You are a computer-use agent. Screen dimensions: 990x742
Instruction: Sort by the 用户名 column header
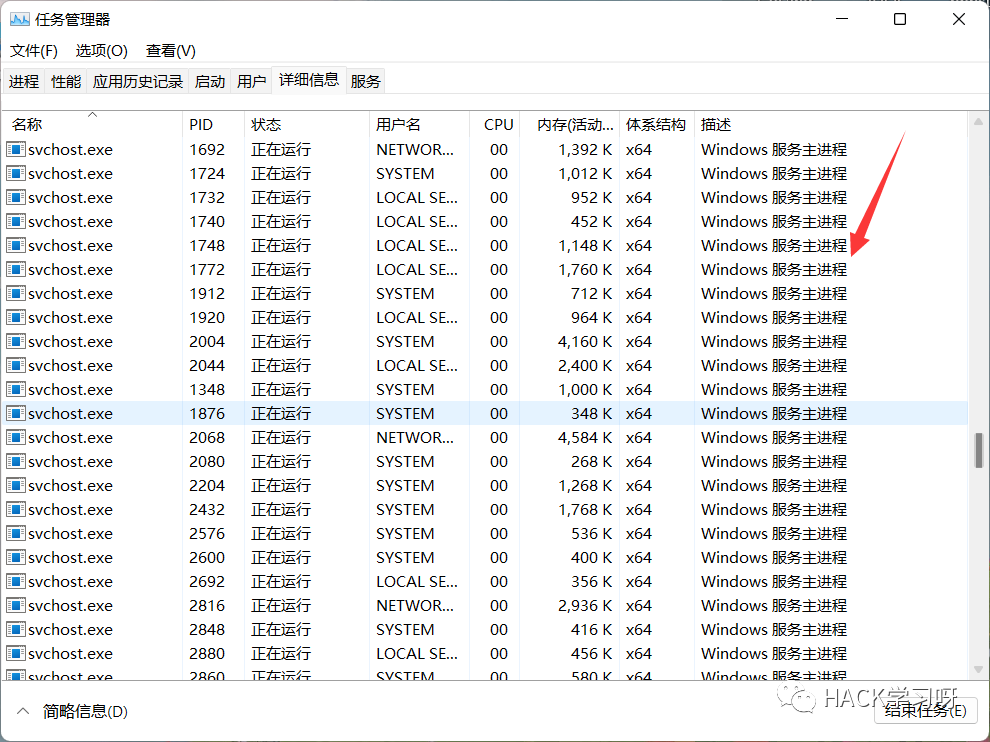pyautogui.click(x=419, y=124)
